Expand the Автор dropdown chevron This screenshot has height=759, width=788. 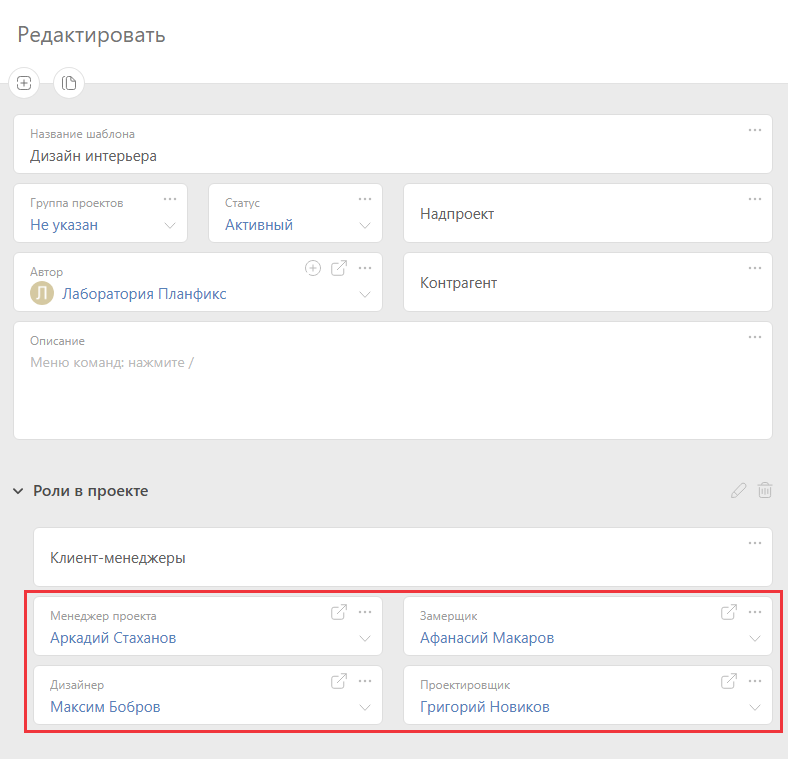[x=365, y=294]
